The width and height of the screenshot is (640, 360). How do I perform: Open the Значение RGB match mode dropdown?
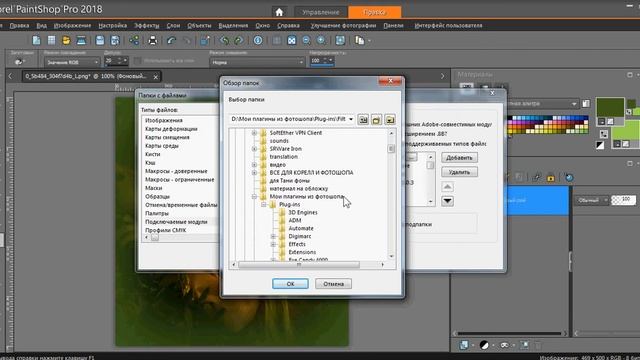[x=71, y=62]
